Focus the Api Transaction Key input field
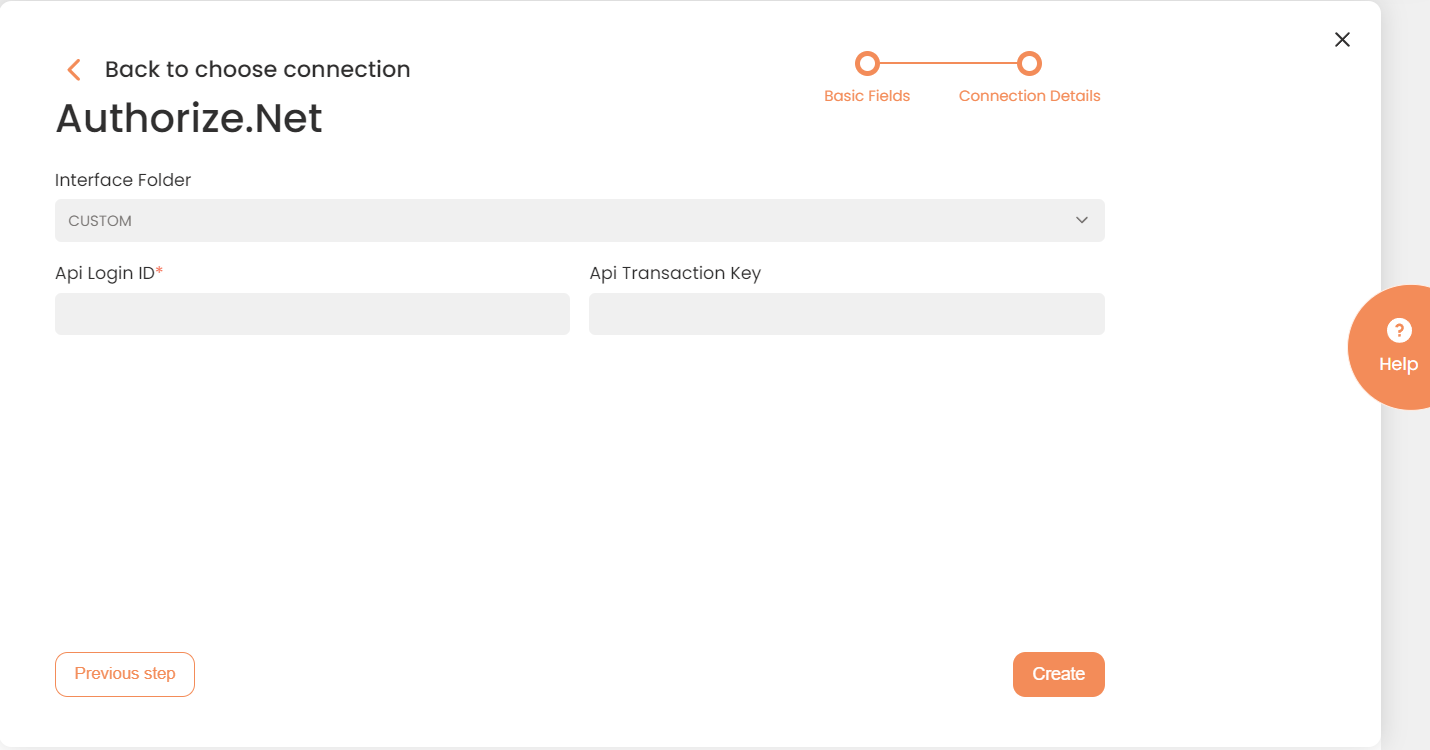The image size is (1430, 750). coord(847,314)
